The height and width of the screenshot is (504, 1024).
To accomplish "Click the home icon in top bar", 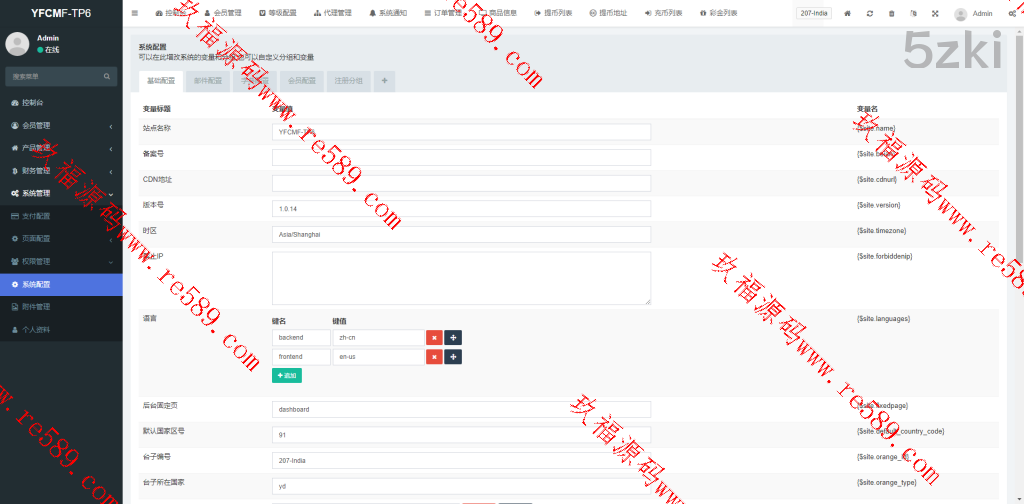I will (x=848, y=14).
